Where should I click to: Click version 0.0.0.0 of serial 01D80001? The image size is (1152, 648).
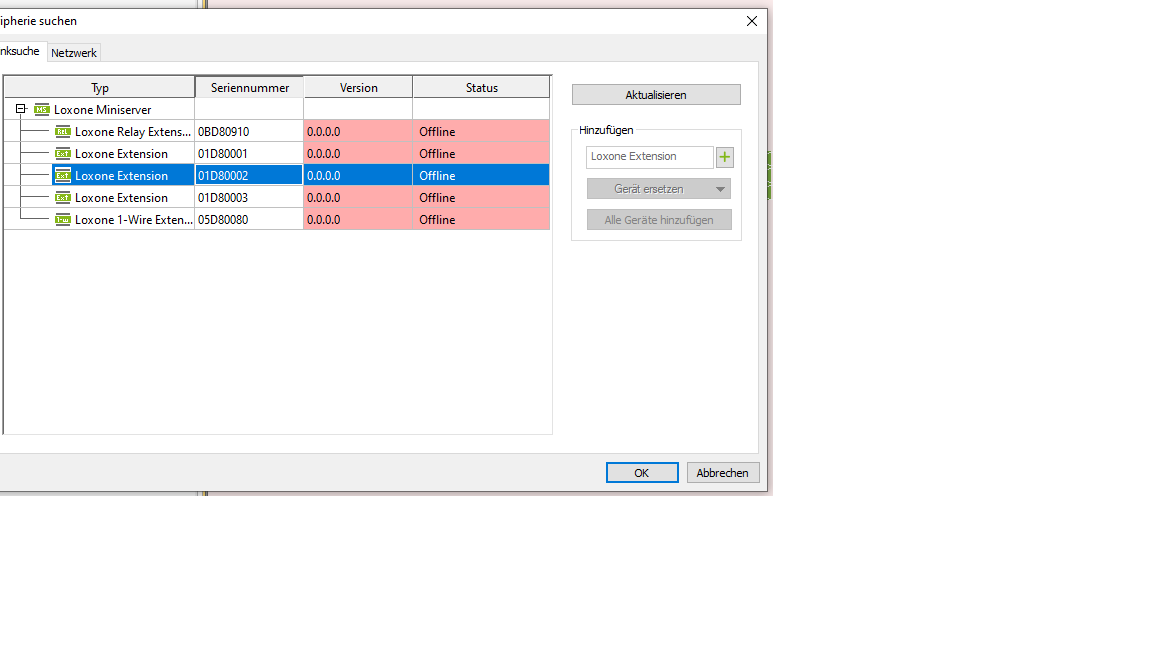click(x=323, y=154)
